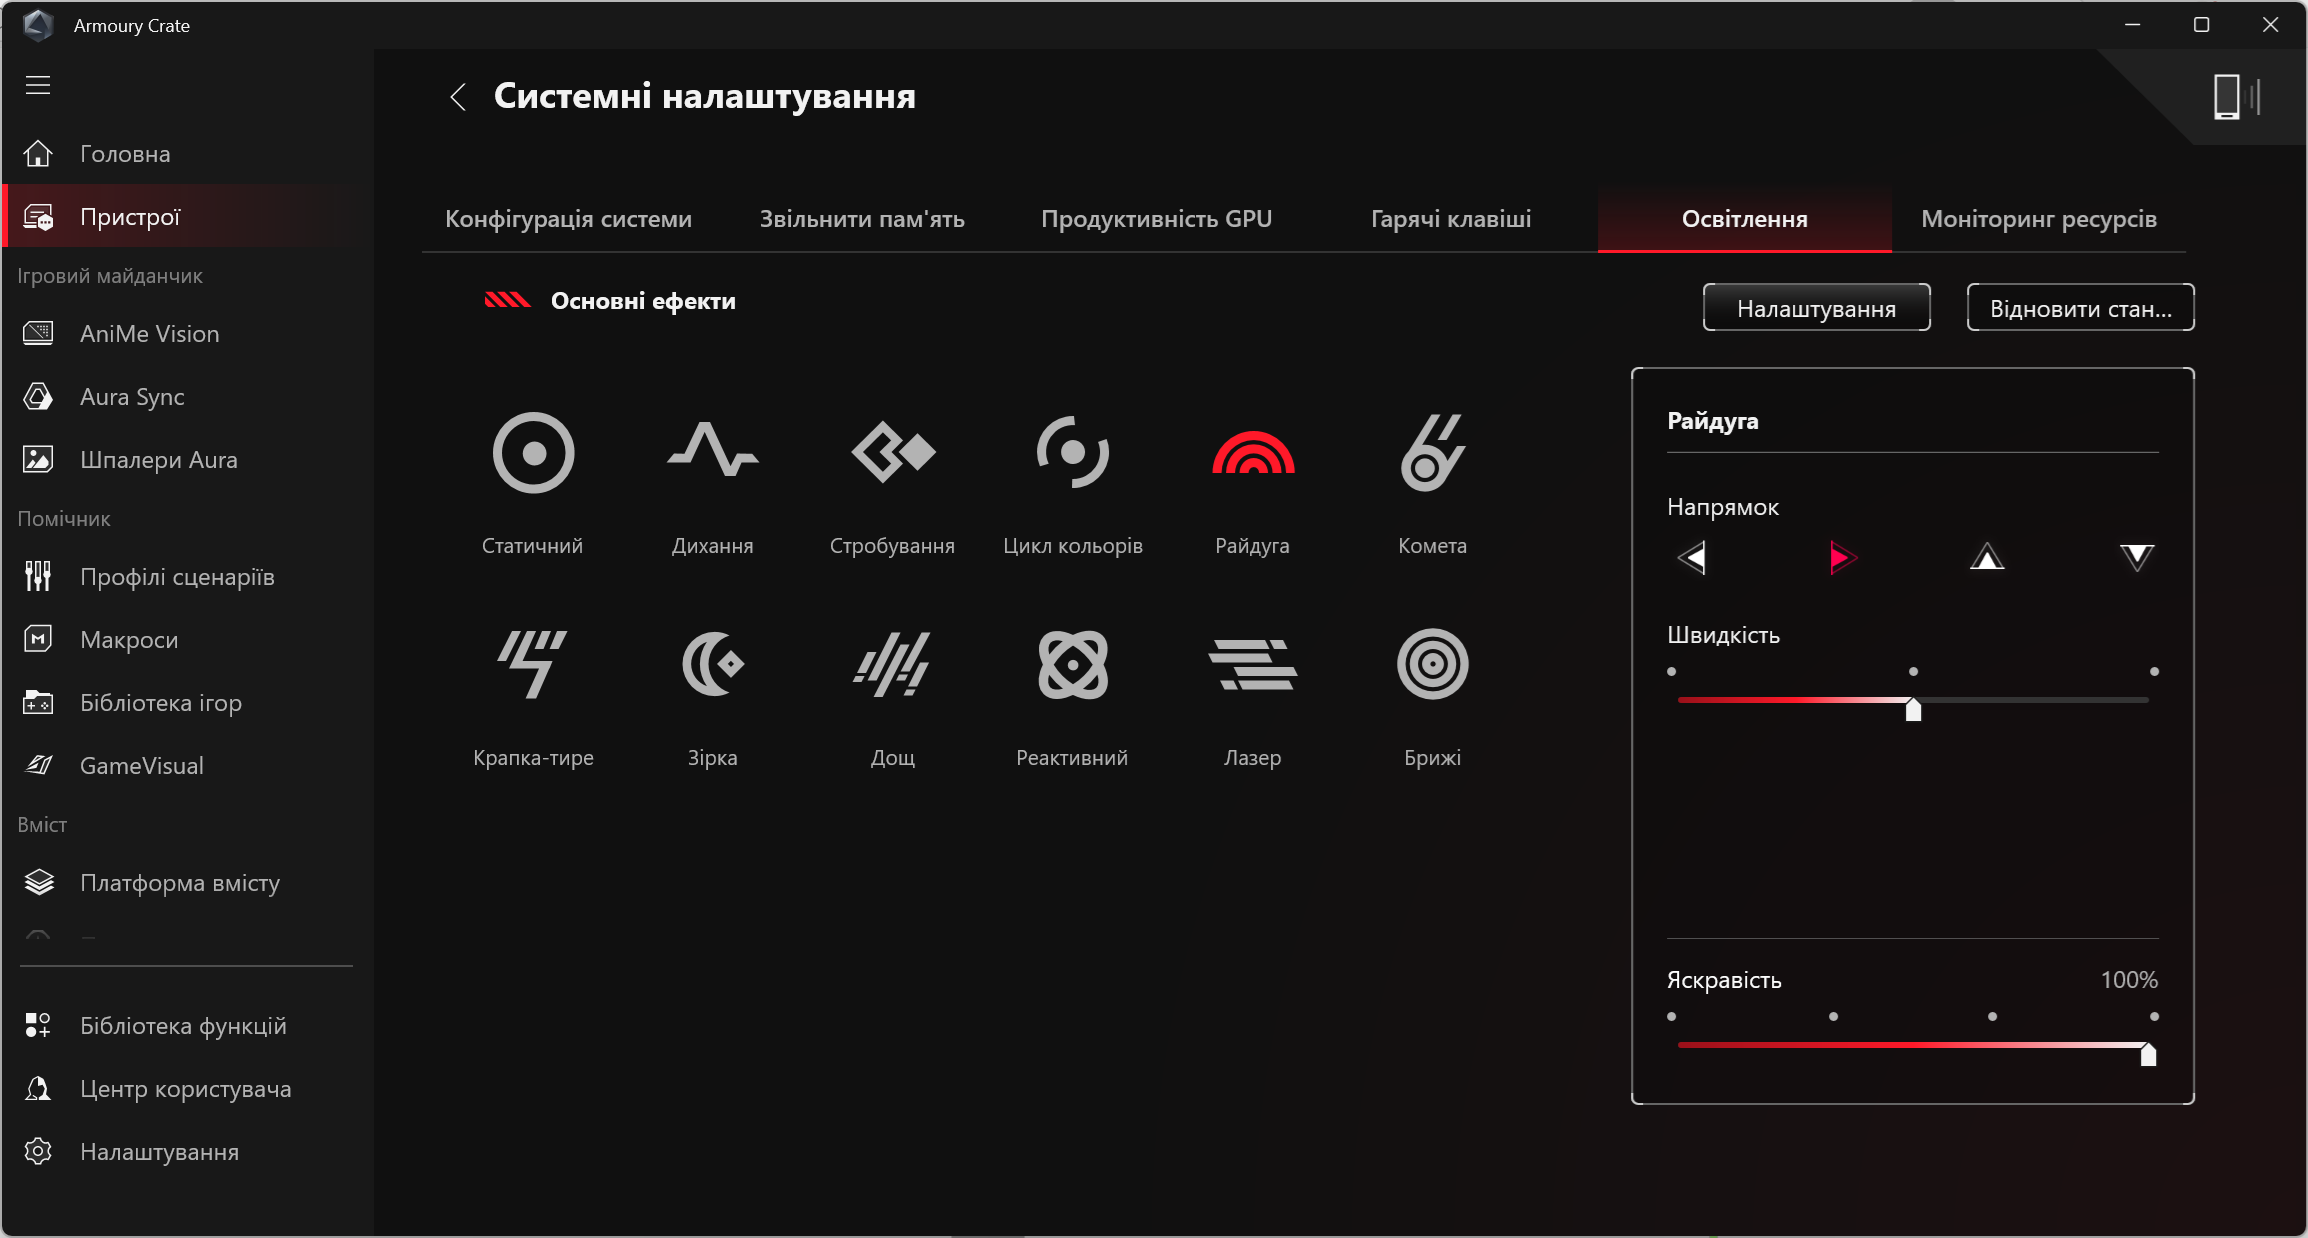Open the Продуктивність GPU tab
Viewport: 2308px width, 1238px height.
1156,219
